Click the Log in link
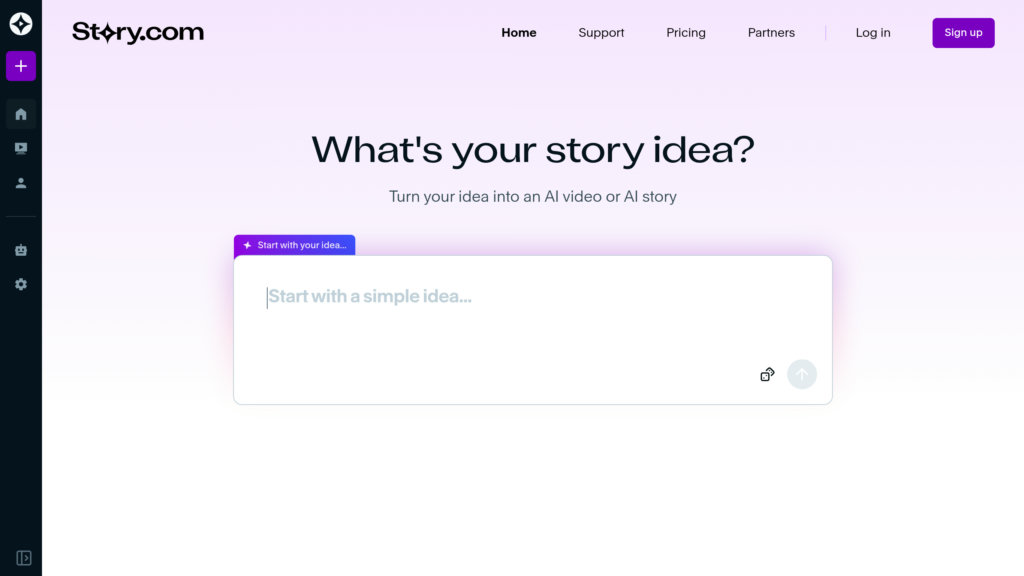 click(x=873, y=33)
